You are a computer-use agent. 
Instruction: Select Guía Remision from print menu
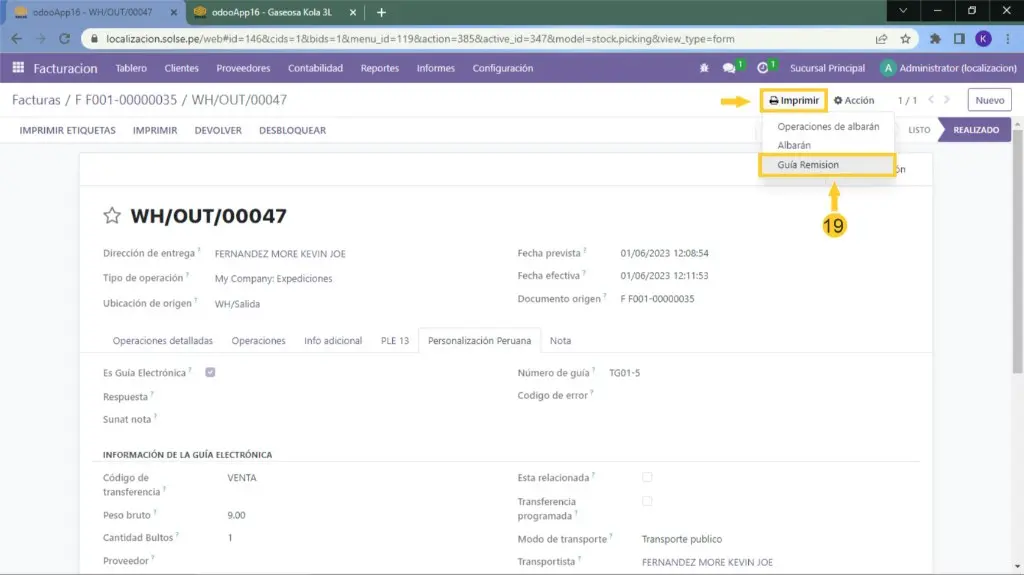808,164
